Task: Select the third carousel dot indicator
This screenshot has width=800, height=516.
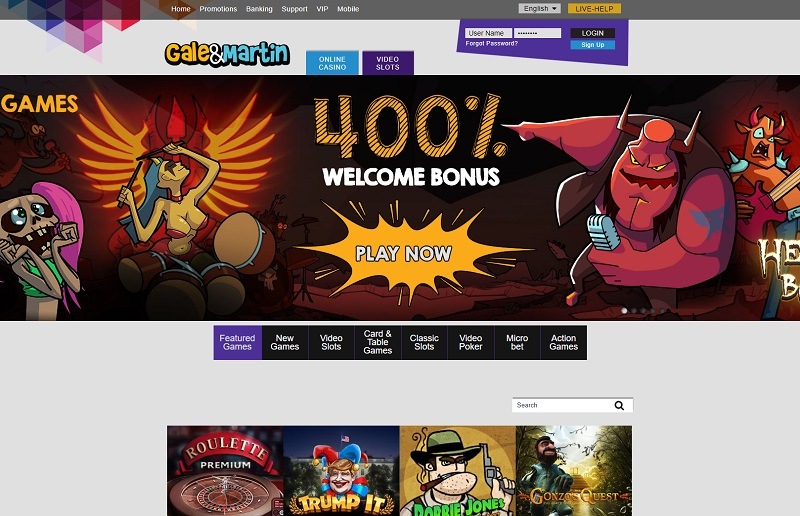Action: point(643,310)
